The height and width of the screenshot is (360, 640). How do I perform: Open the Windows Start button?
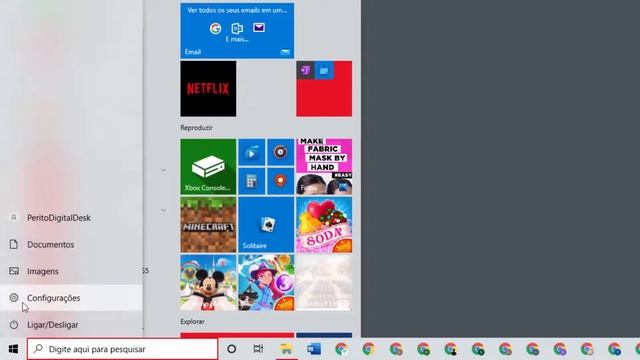point(13,349)
